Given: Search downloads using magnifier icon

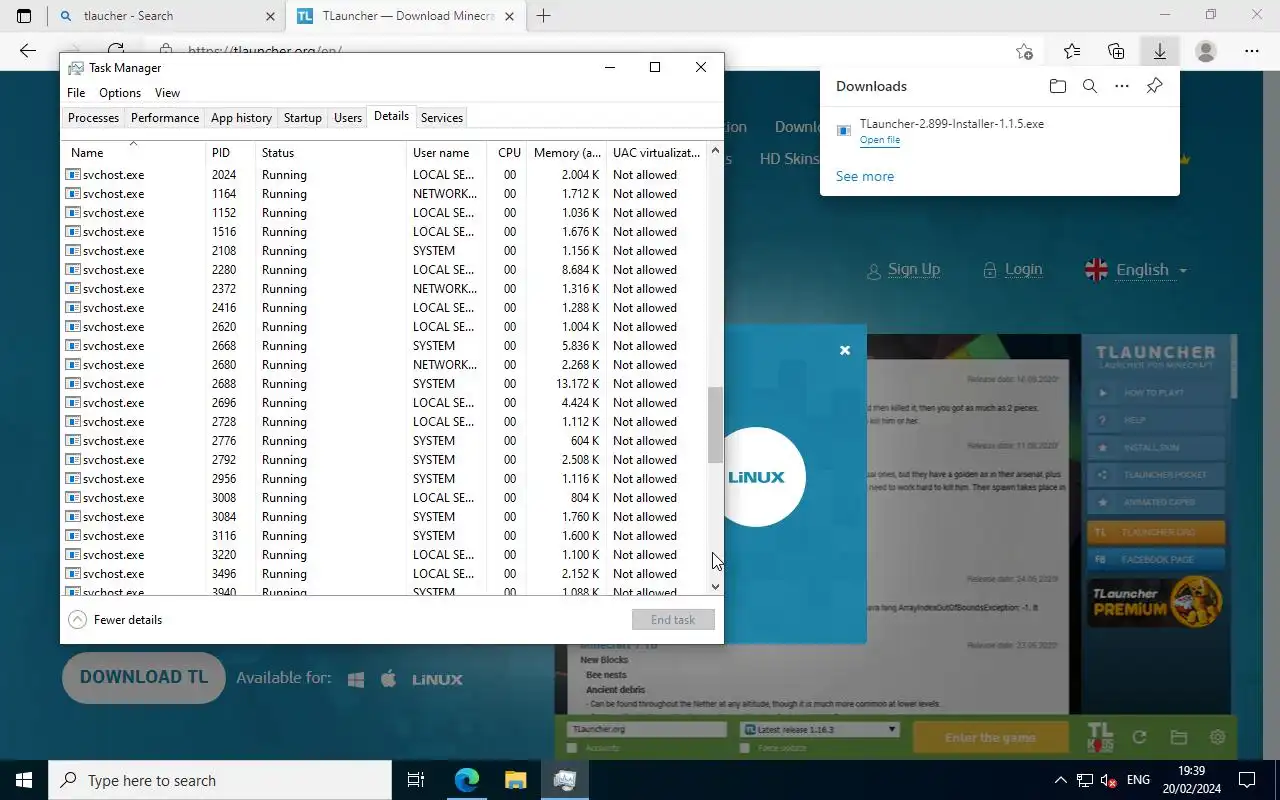Looking at the screenshot, I should tap(1090, 86).
